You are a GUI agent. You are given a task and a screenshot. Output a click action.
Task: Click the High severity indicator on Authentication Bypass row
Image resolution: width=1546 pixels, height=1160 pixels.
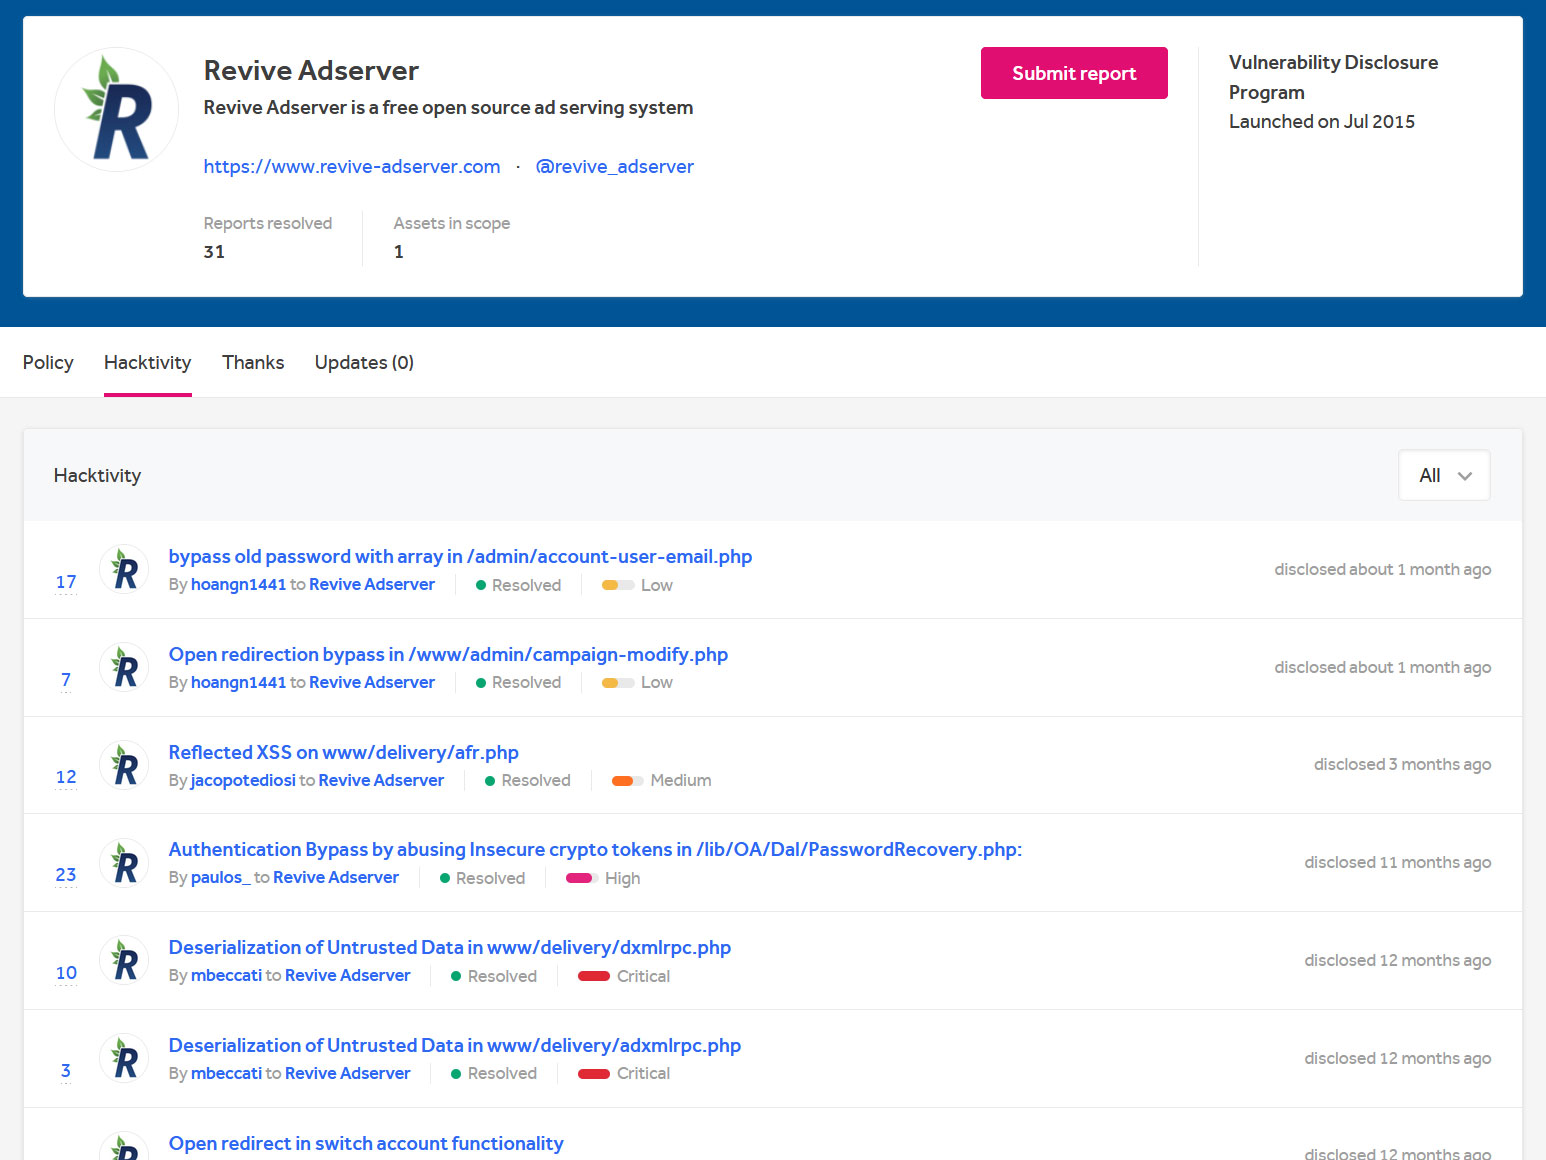603,878
